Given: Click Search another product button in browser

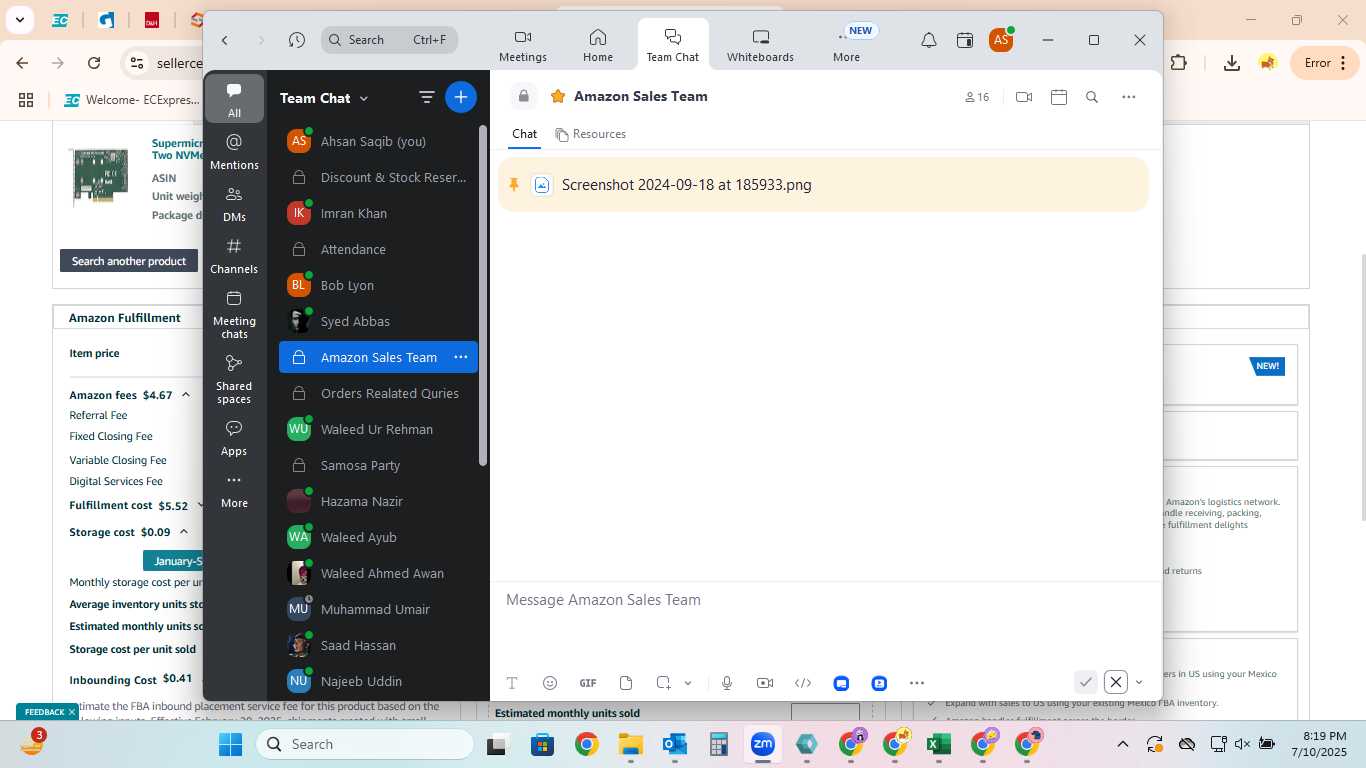Looking at the screenshot, I should pos(129,261).
